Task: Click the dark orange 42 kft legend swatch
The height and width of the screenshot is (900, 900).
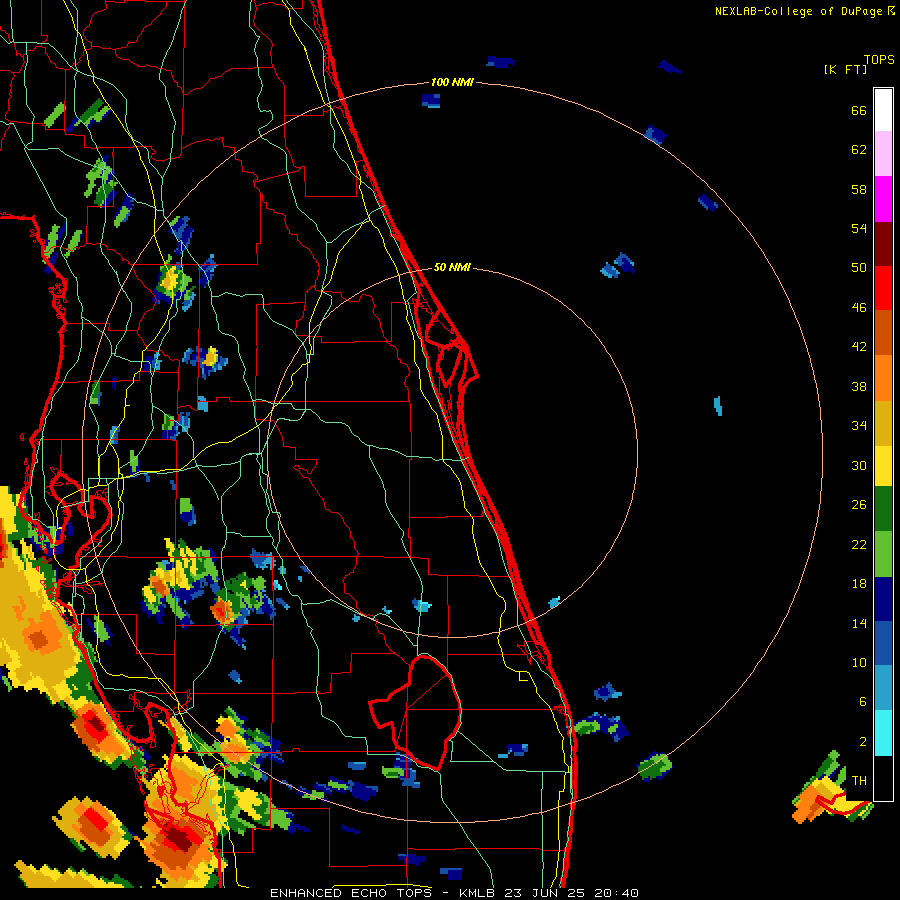Action: pyautogui.click(x=883, y=333)
